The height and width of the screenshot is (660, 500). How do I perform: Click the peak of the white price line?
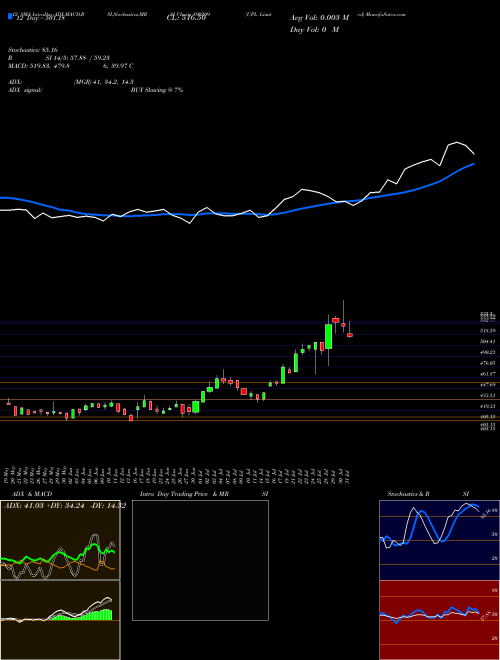tap(457, 142)
